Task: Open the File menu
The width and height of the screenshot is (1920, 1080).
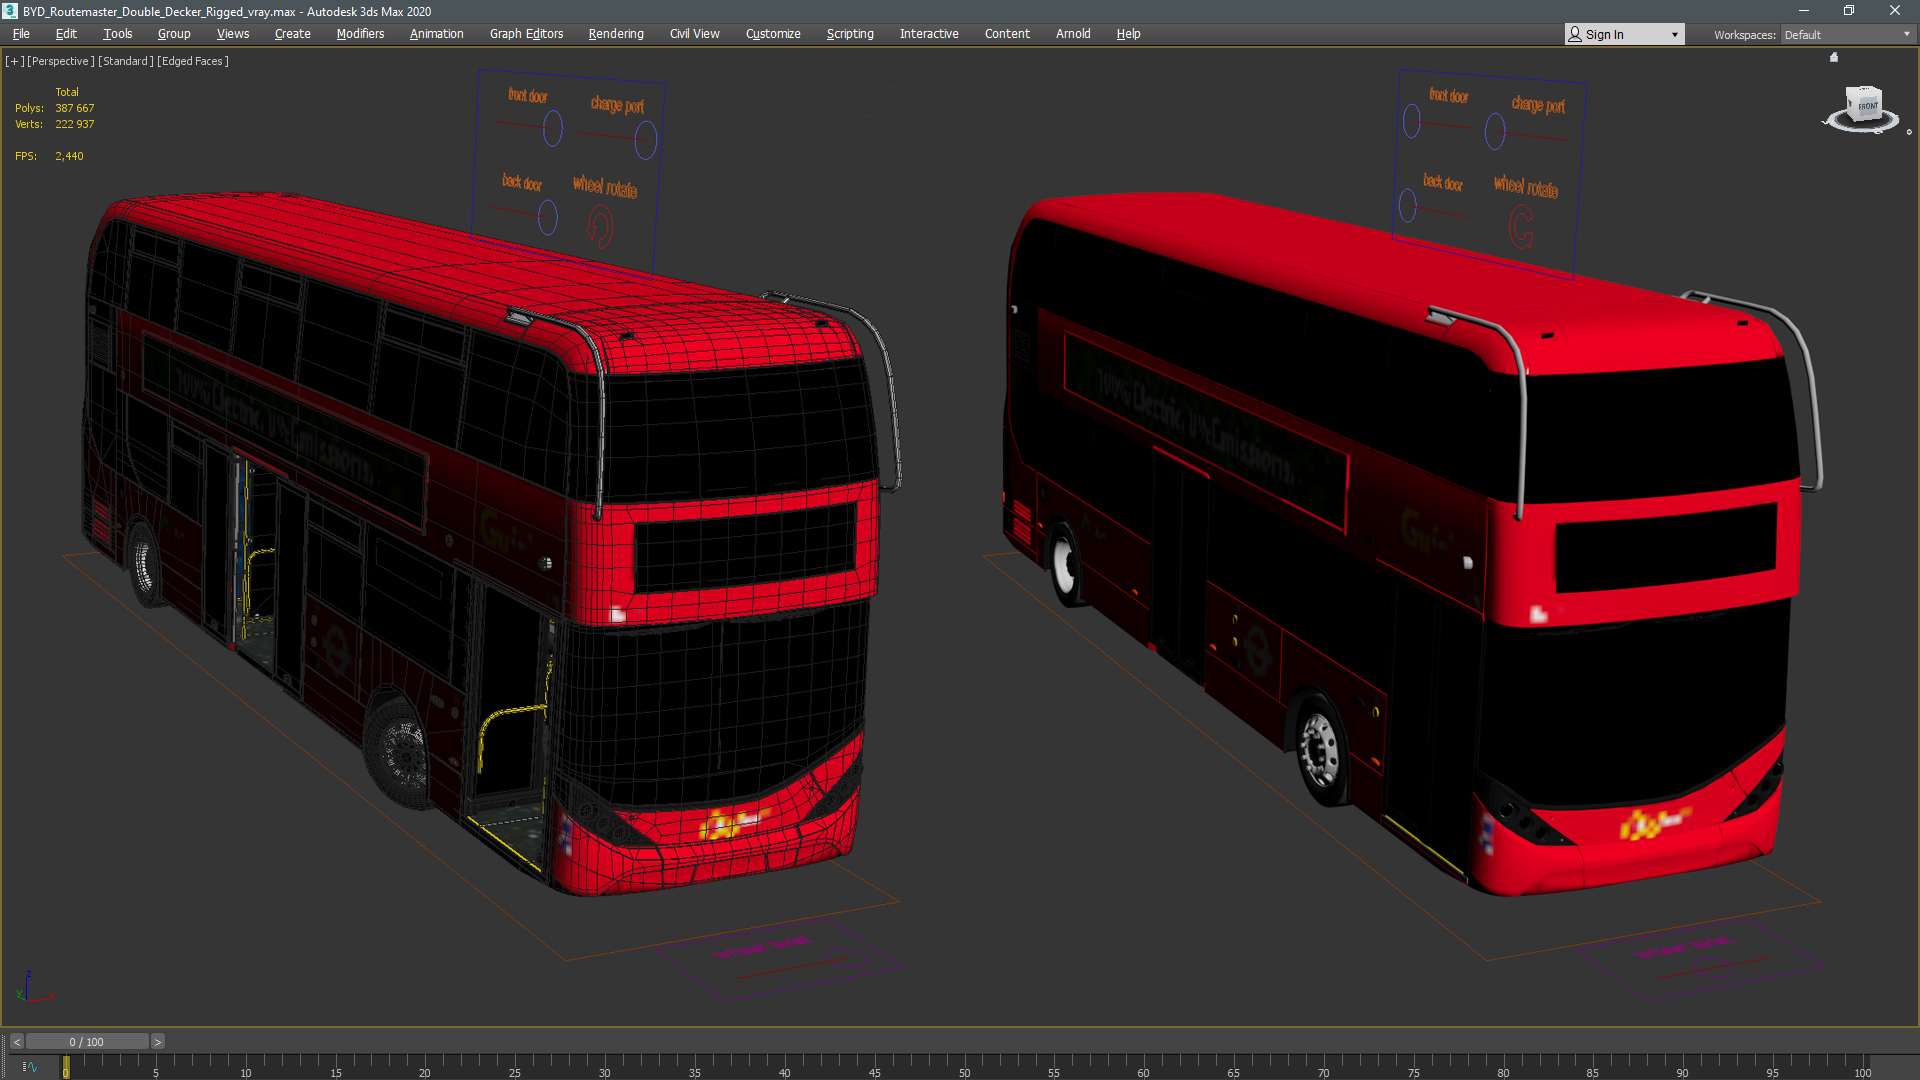Action: point(21,34)
